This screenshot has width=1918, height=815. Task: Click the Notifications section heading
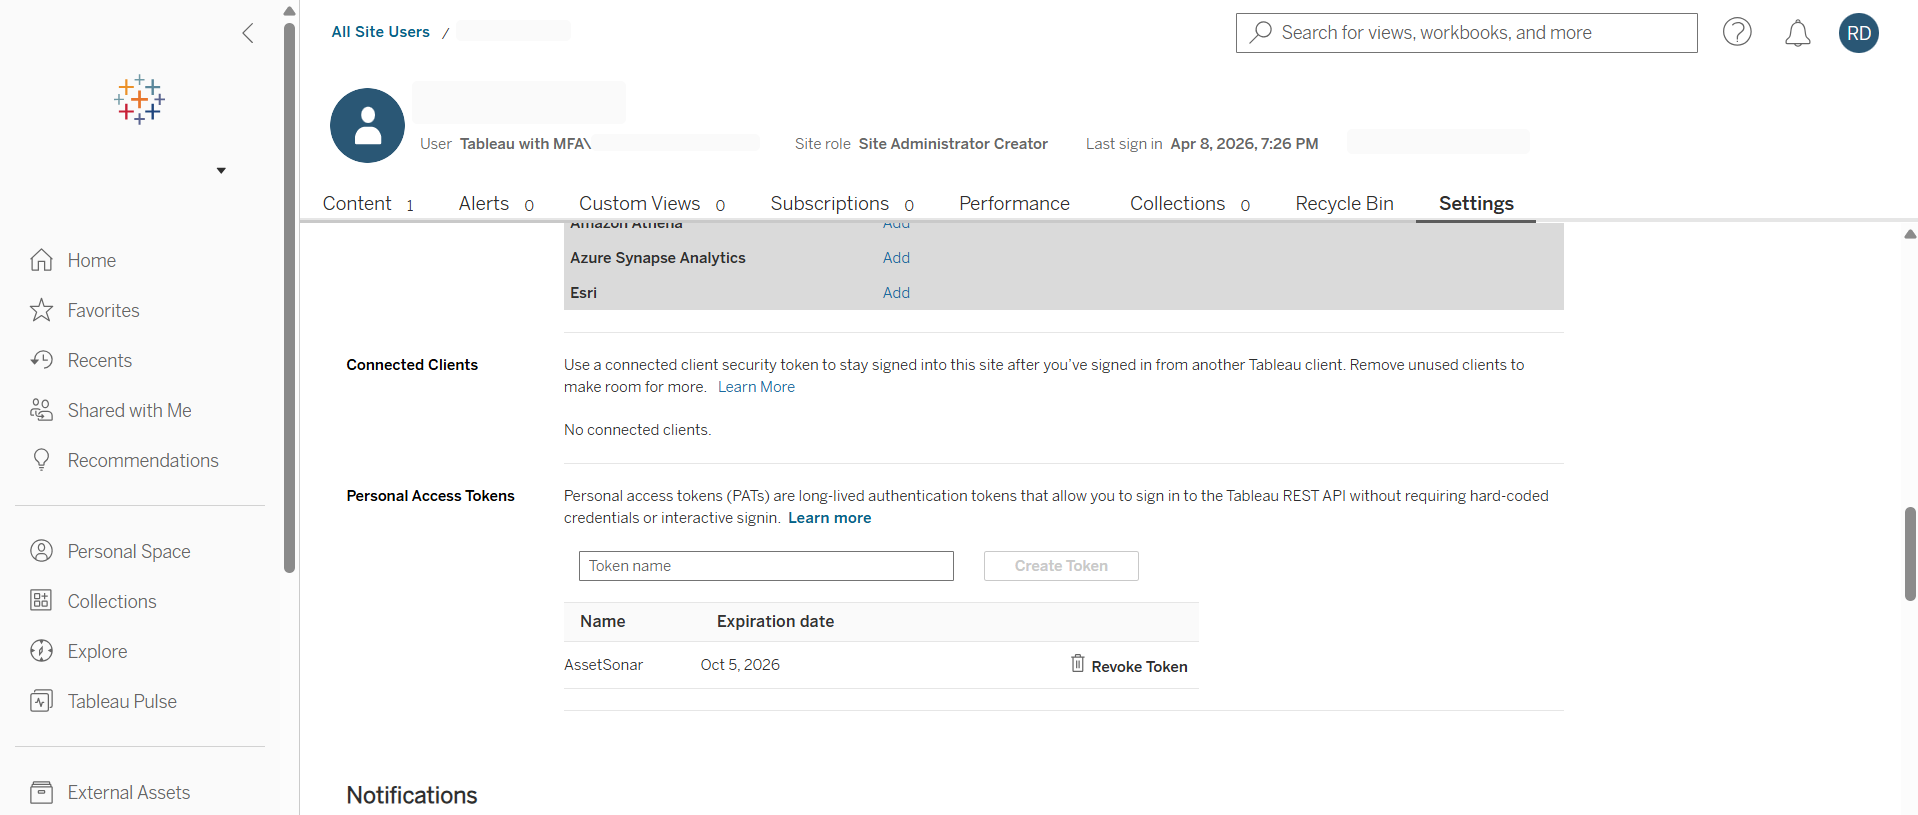click(x=412, y=795)
